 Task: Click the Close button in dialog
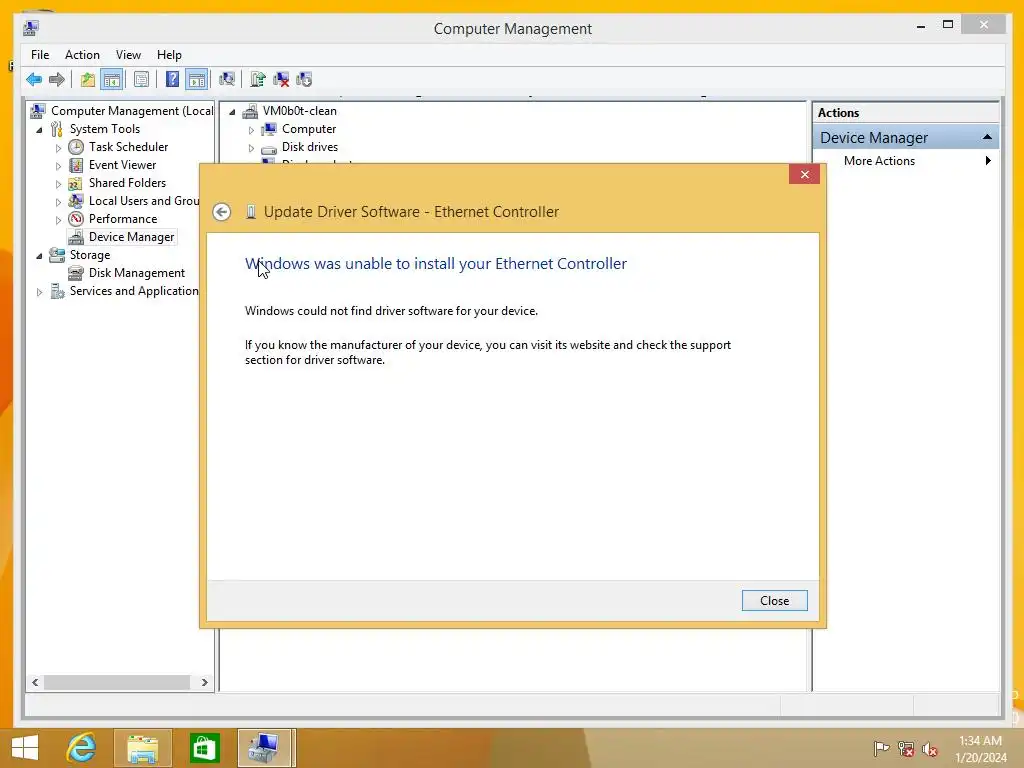tap(775, 601)
